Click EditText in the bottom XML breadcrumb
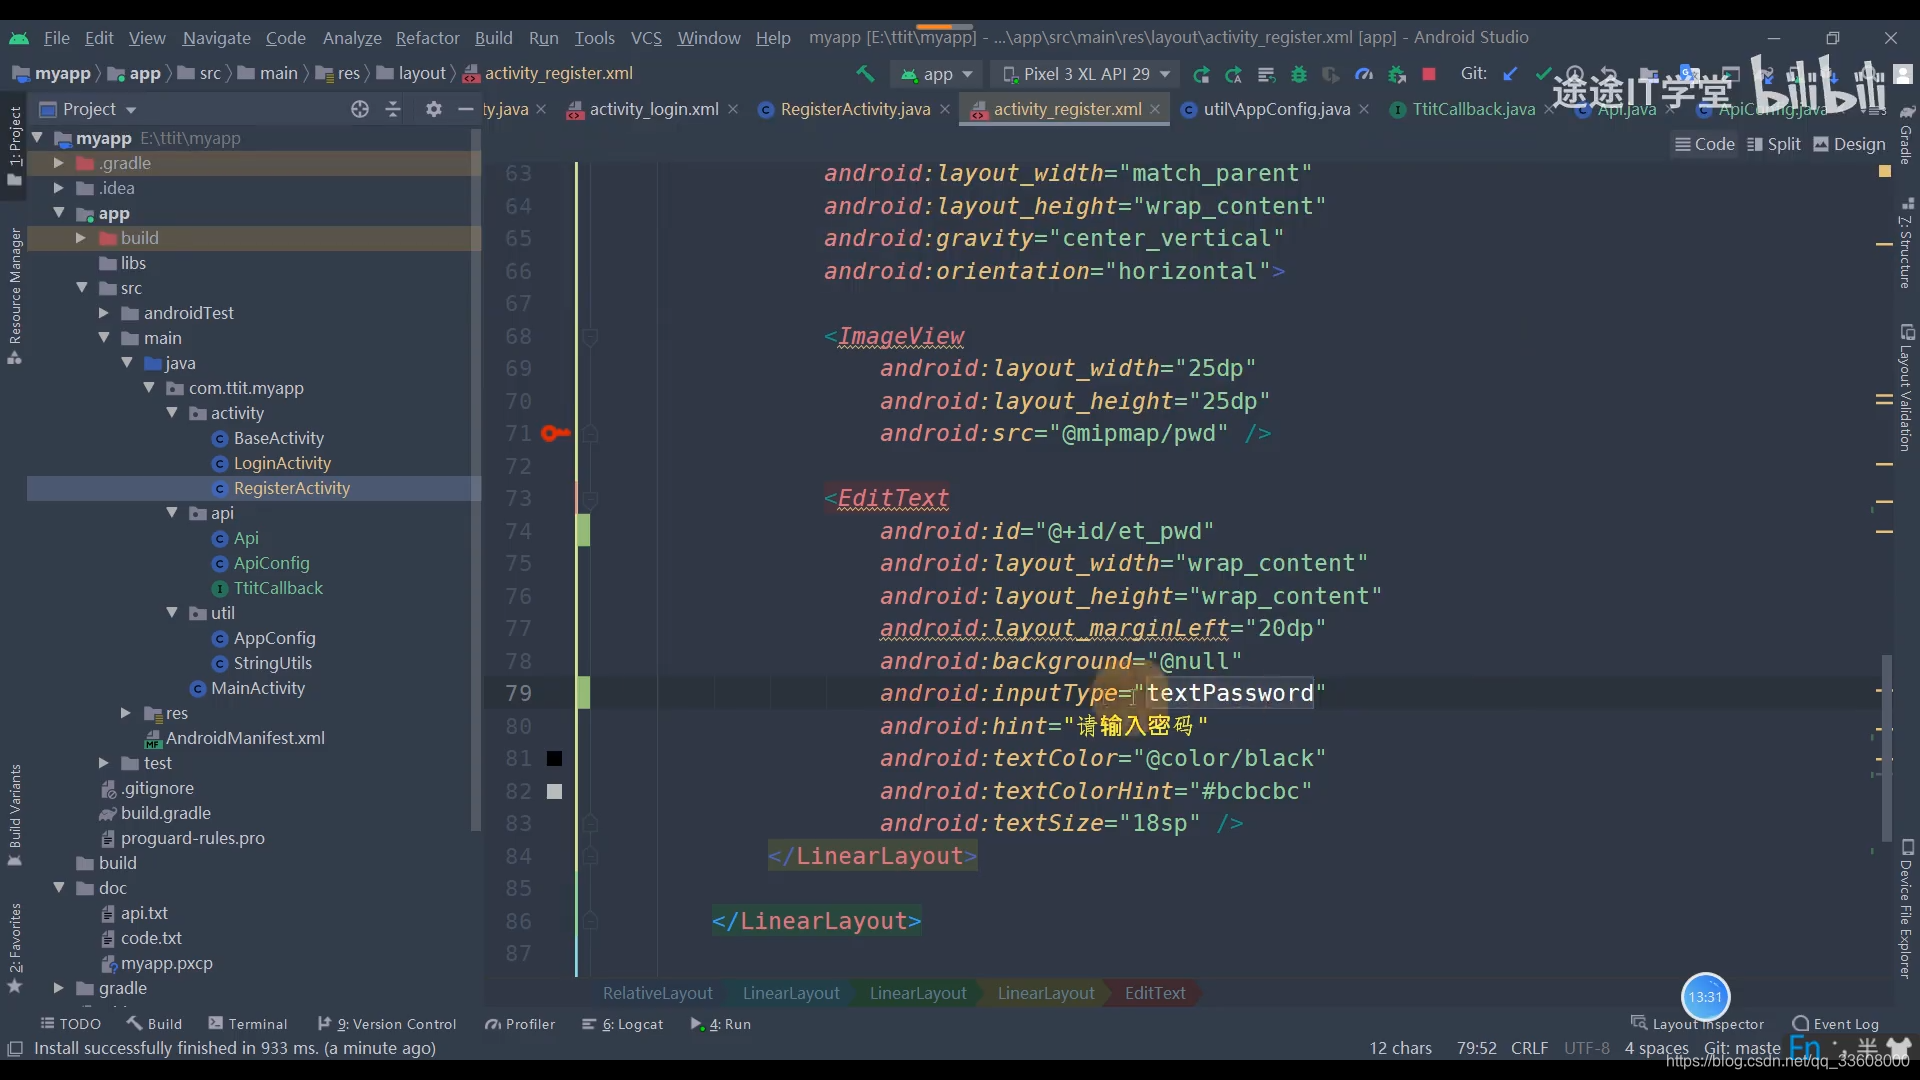Image resolution: width=1920 pixels, height=1080 pixels. click(1154, 993)
